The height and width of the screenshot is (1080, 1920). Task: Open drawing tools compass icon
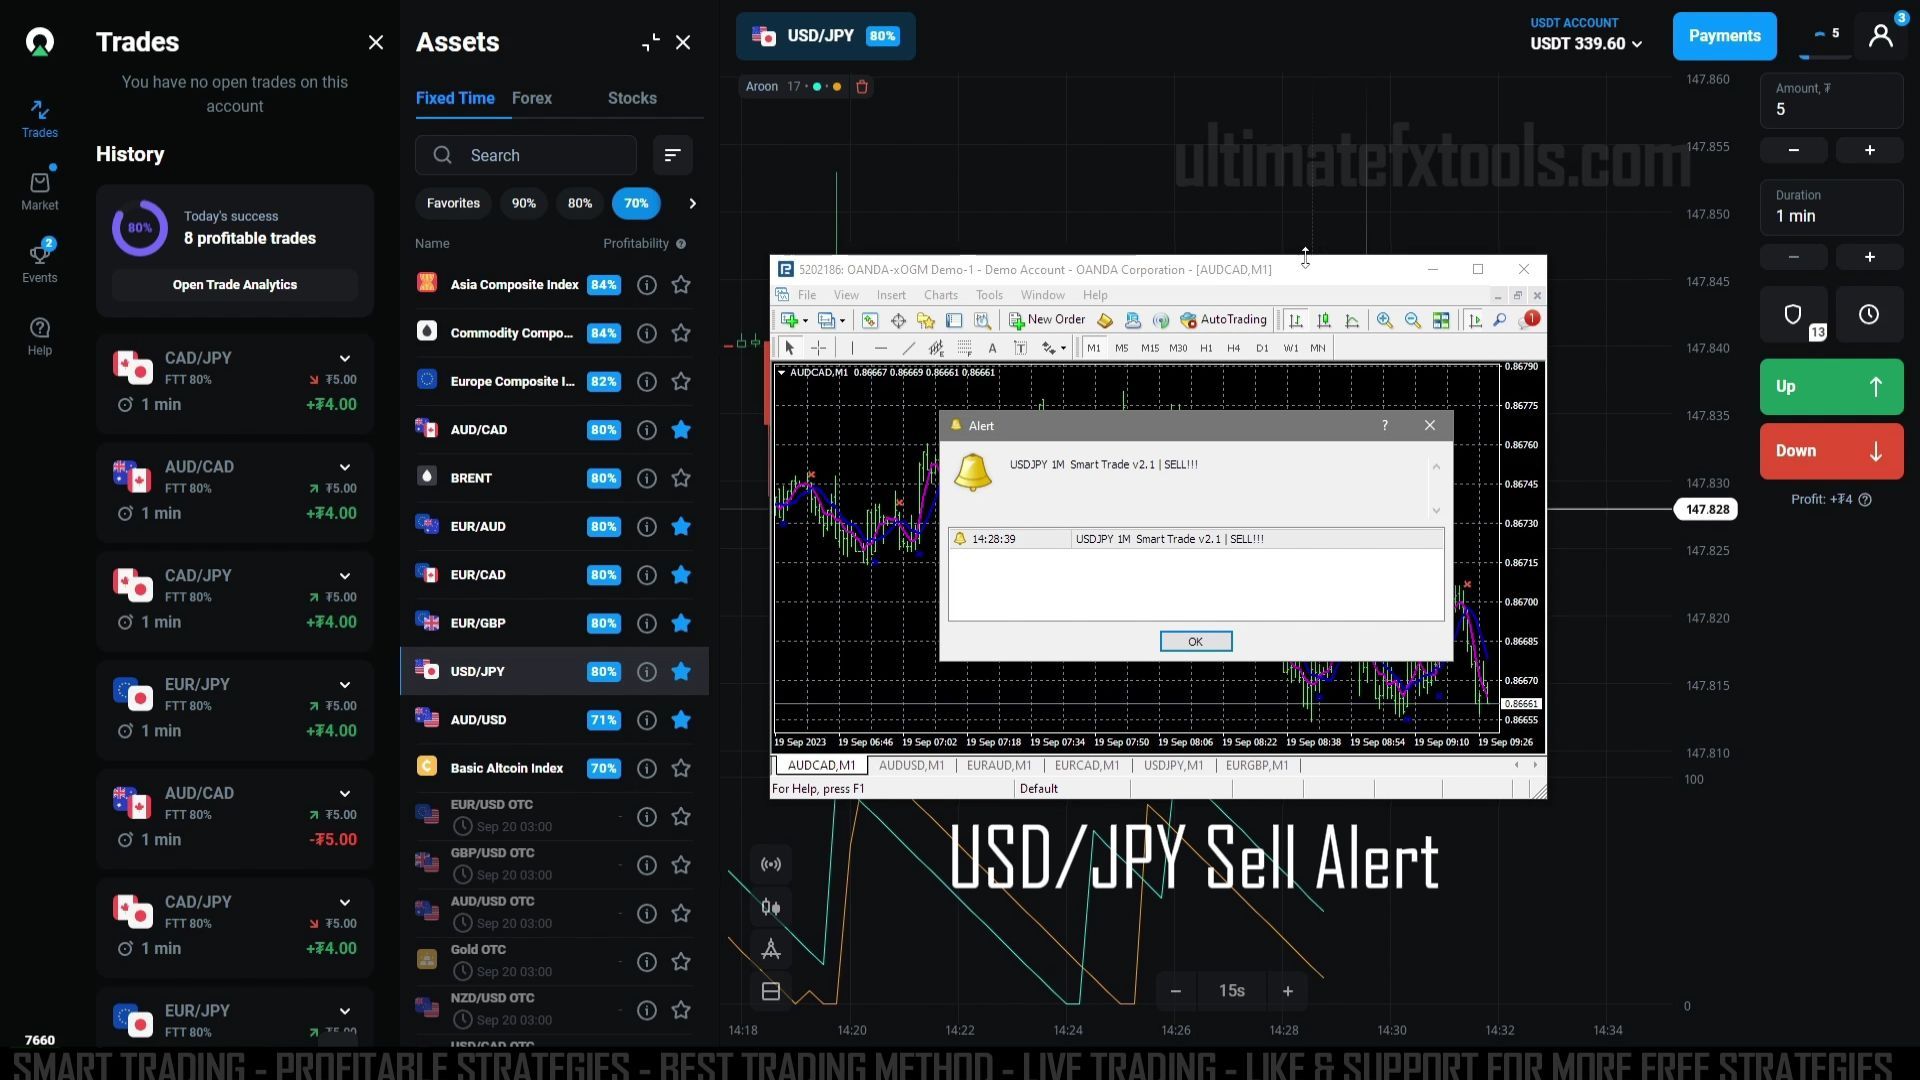(771, 949)
